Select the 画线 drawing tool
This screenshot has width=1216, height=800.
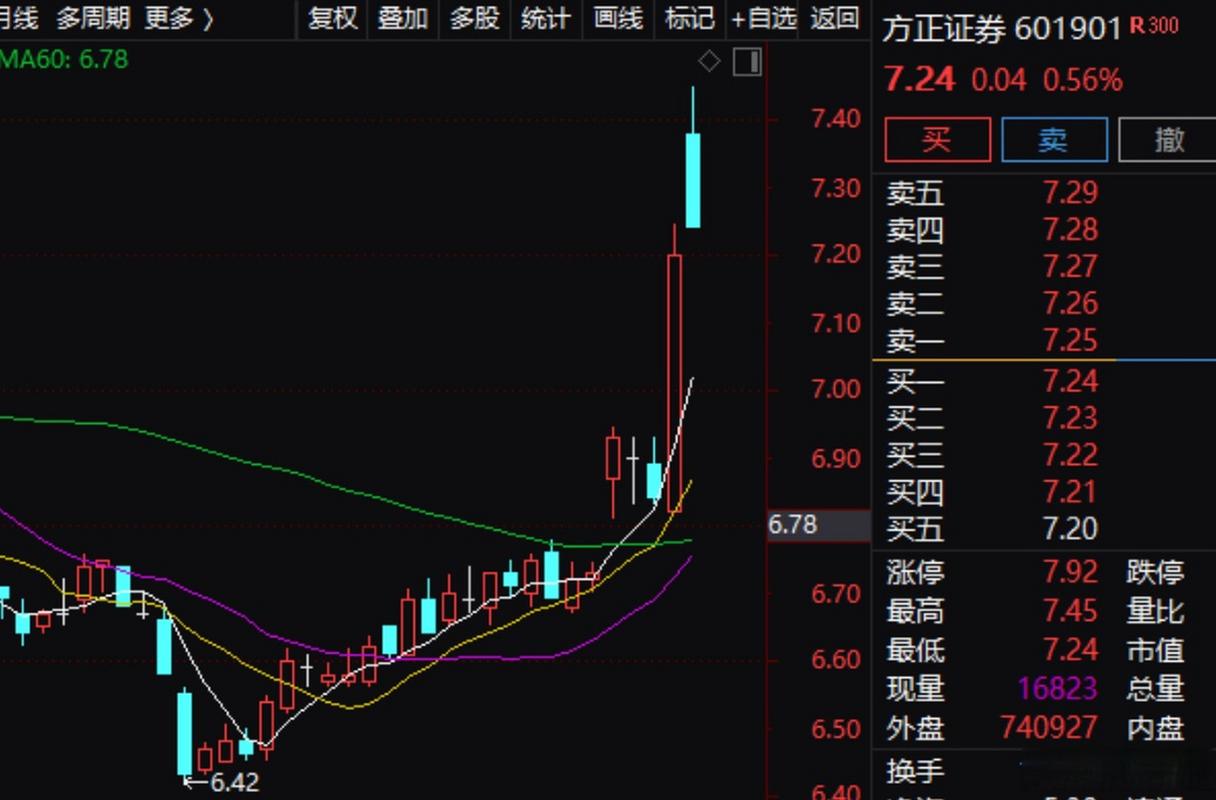coord(617,19)
